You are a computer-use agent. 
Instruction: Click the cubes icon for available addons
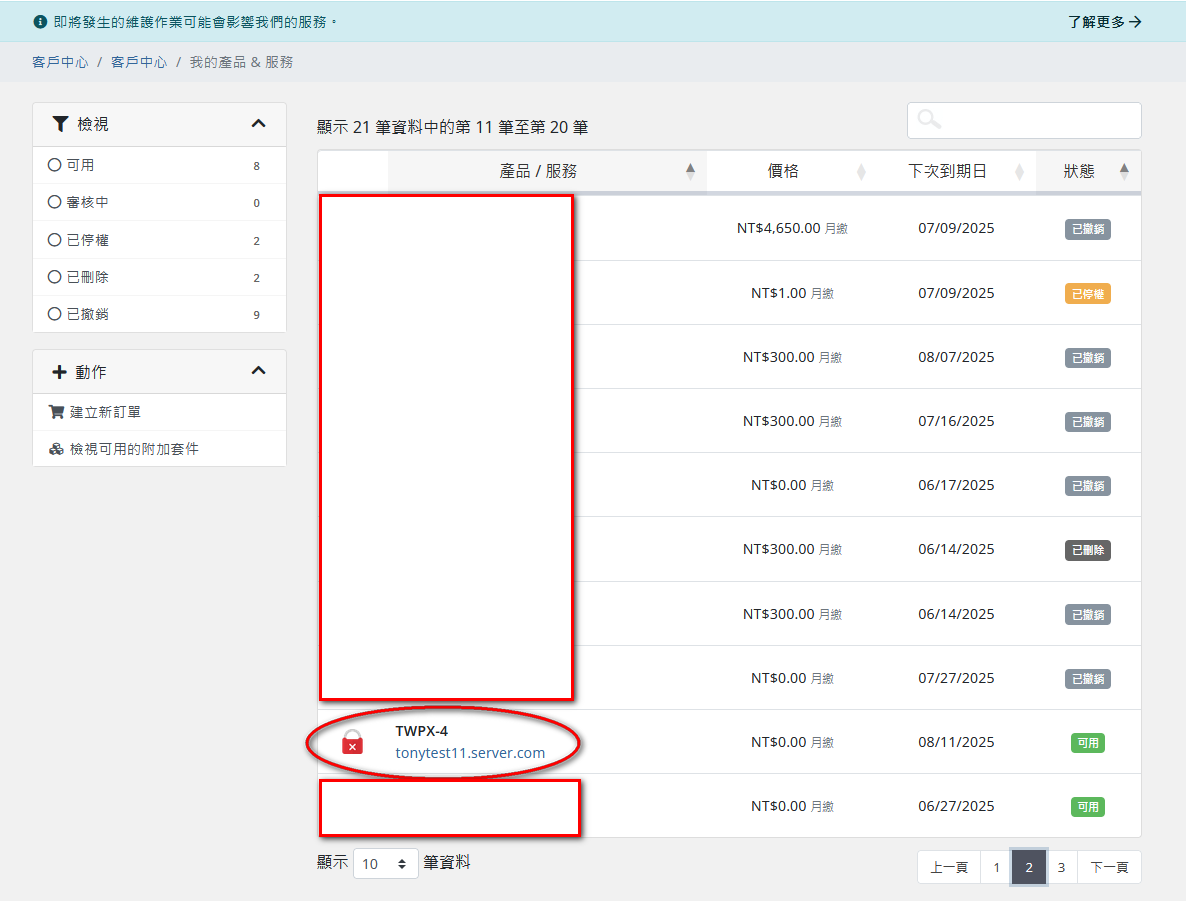click(56, 449)
